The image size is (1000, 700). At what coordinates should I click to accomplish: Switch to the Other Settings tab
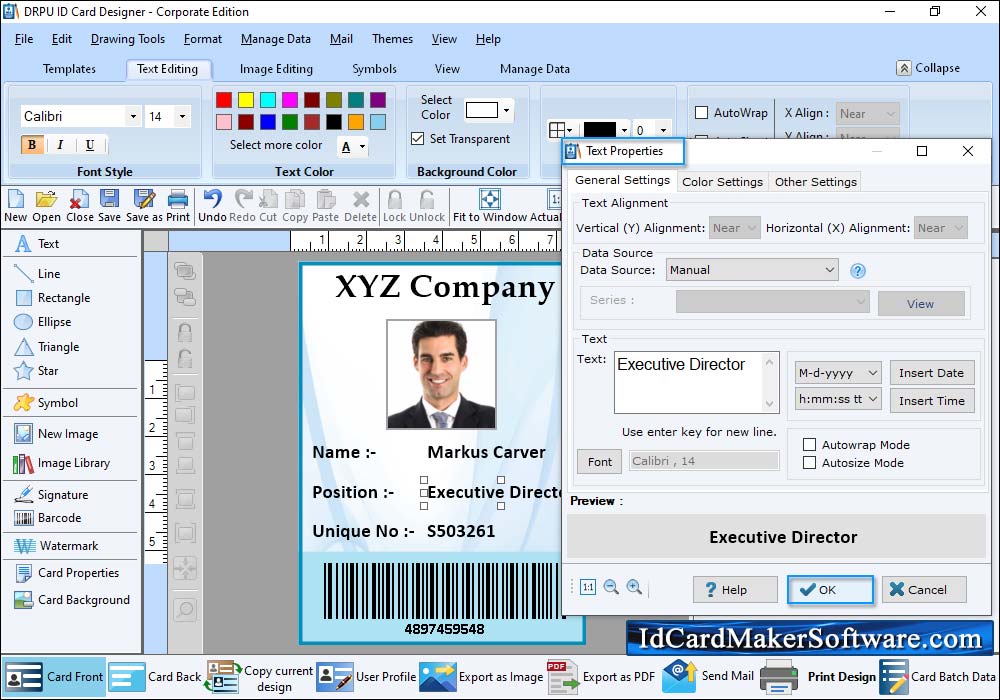(x=816, y=182)
